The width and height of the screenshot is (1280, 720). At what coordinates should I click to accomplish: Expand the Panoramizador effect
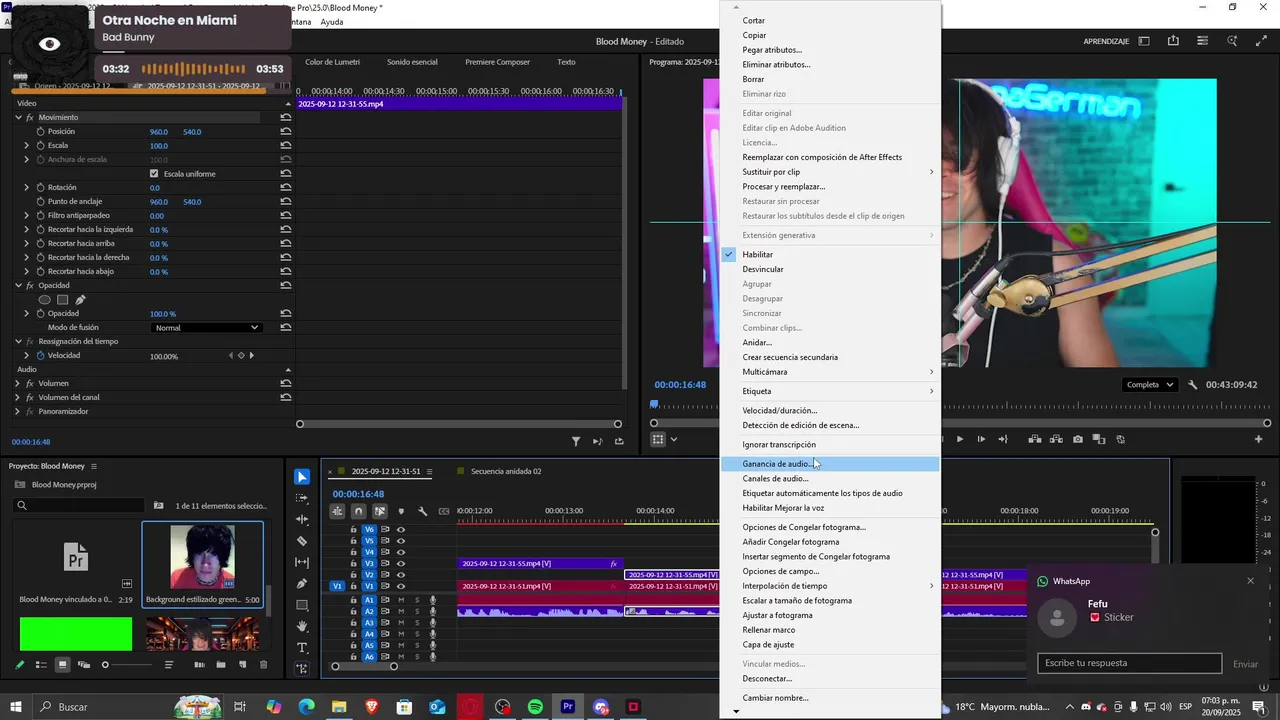pyautogui.click(x=18, y=411)
